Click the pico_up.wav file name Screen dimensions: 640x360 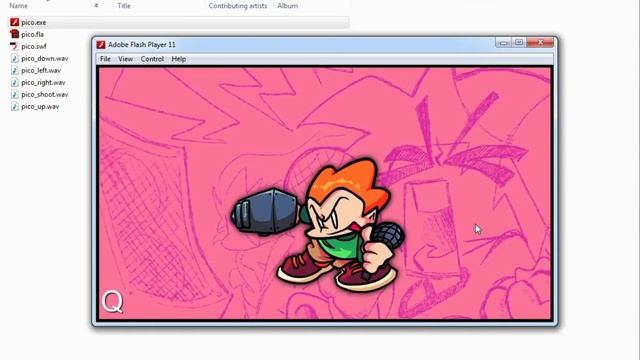click(x=40, y=107)
